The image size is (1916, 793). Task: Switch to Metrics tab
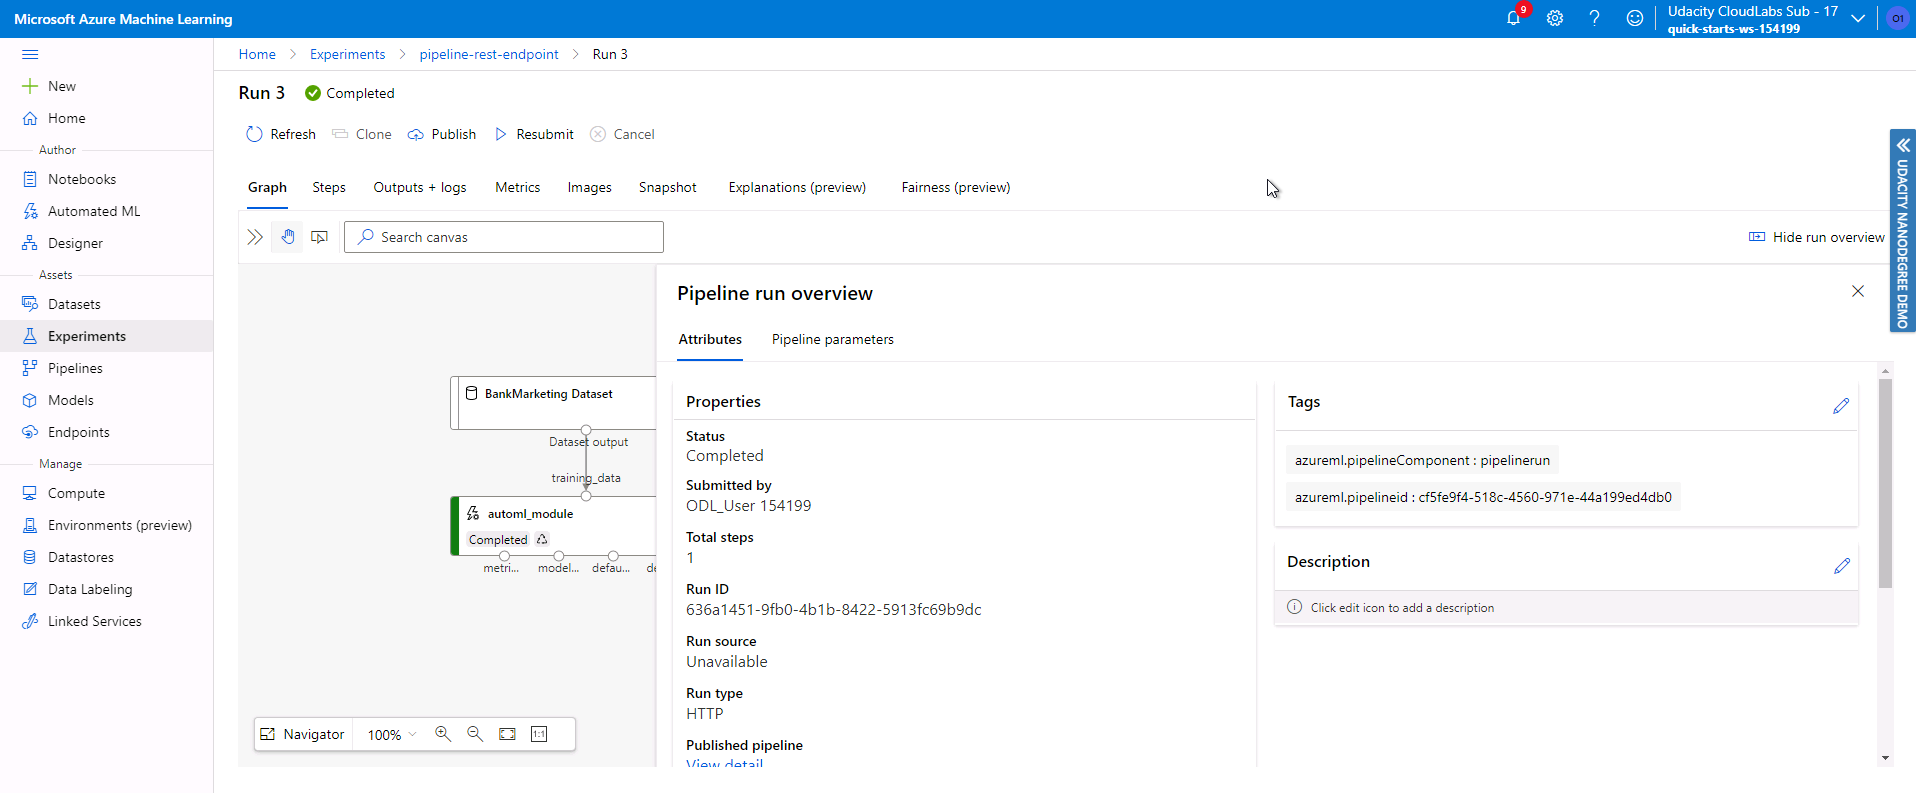pyautogui.click(x=518, y=187)
